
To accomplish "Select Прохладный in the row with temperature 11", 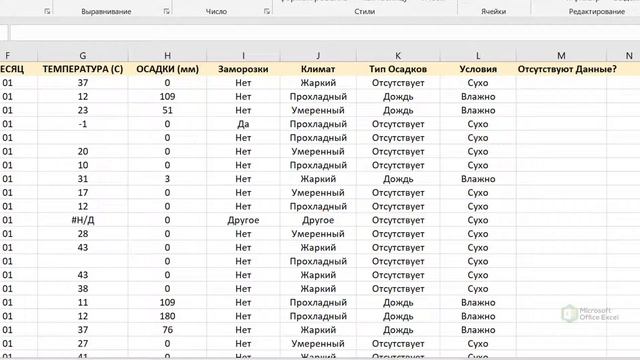I will pyautogui.click(x=318, y=302).
